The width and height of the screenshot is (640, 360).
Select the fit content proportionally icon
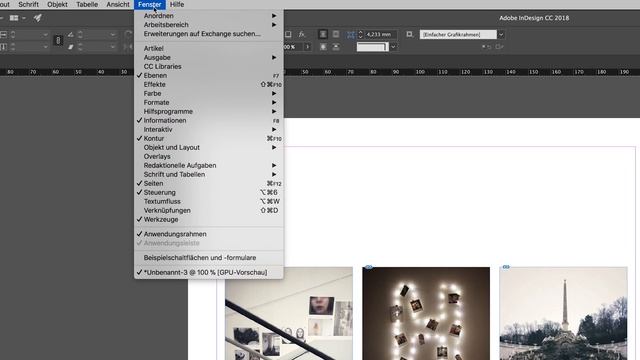(x=336, y=35)
